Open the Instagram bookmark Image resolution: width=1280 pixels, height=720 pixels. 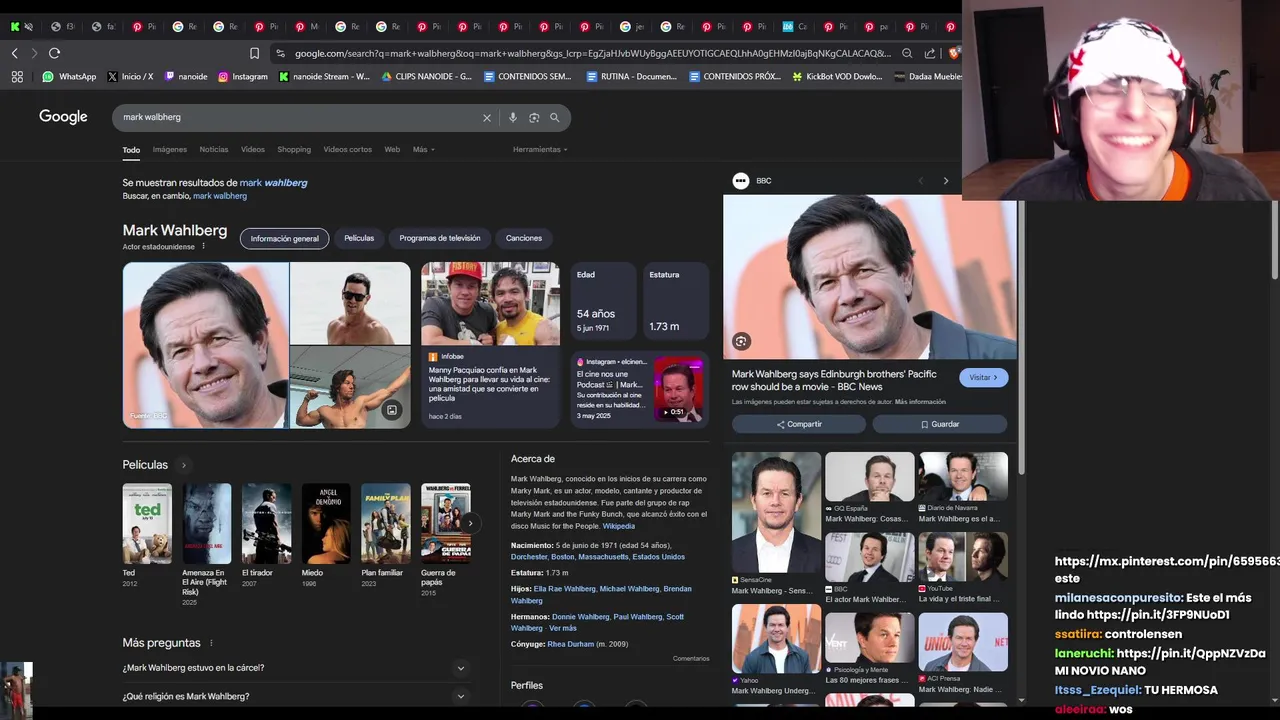coord(243,76)
